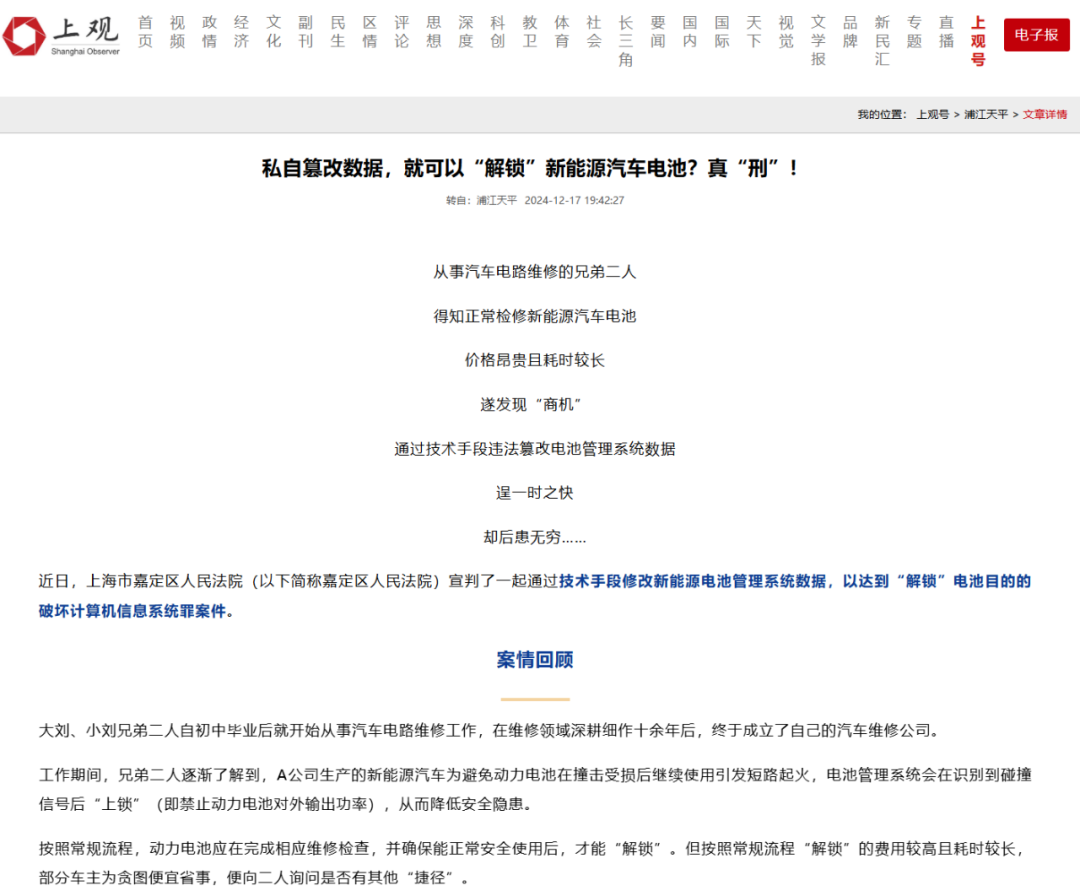Click 文章详情 breadcrumb item
This screenshot has height=891, width=1080.
[x=1044, y=115]
